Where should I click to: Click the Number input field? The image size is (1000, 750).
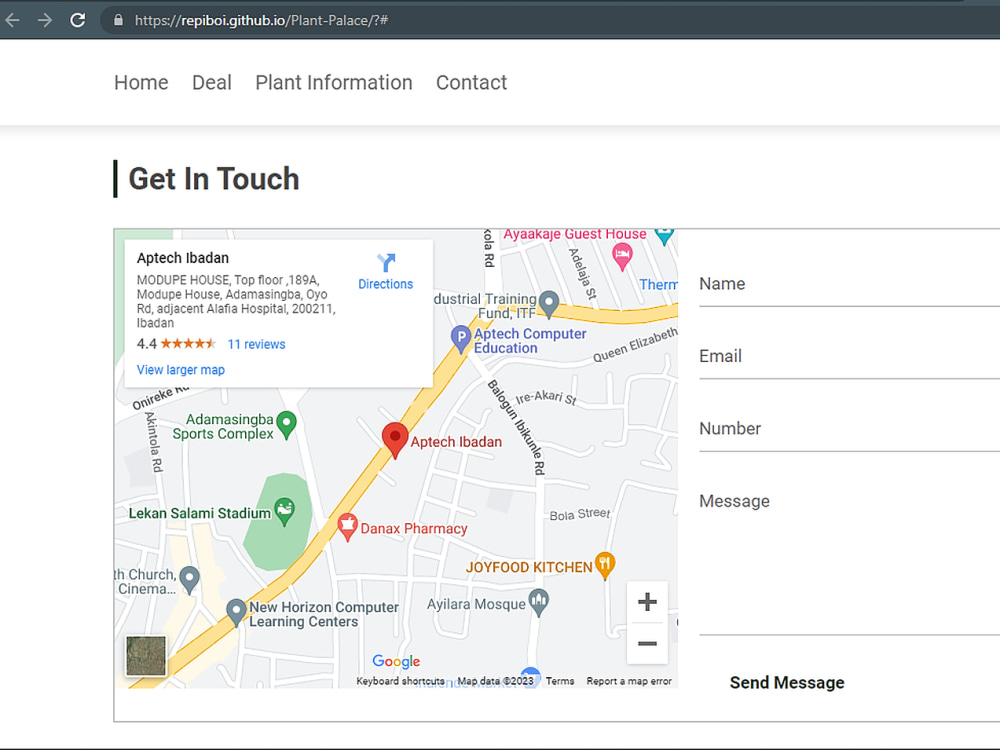point(849,429)
